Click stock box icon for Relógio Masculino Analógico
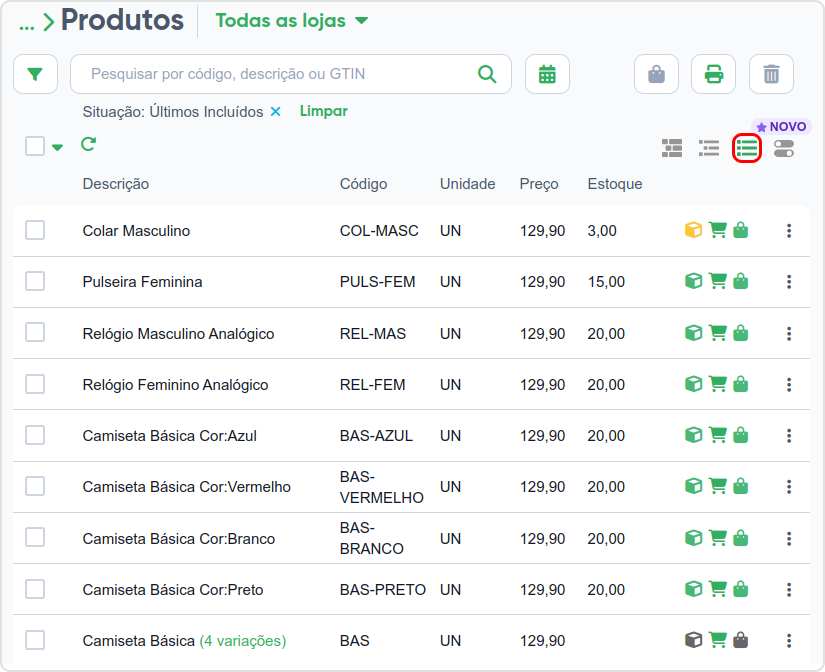825x672 pixels. point(693,333)
